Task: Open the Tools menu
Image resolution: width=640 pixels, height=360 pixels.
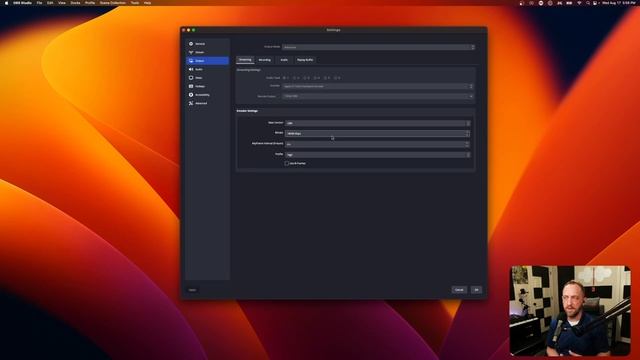Action: pos(135,3)
